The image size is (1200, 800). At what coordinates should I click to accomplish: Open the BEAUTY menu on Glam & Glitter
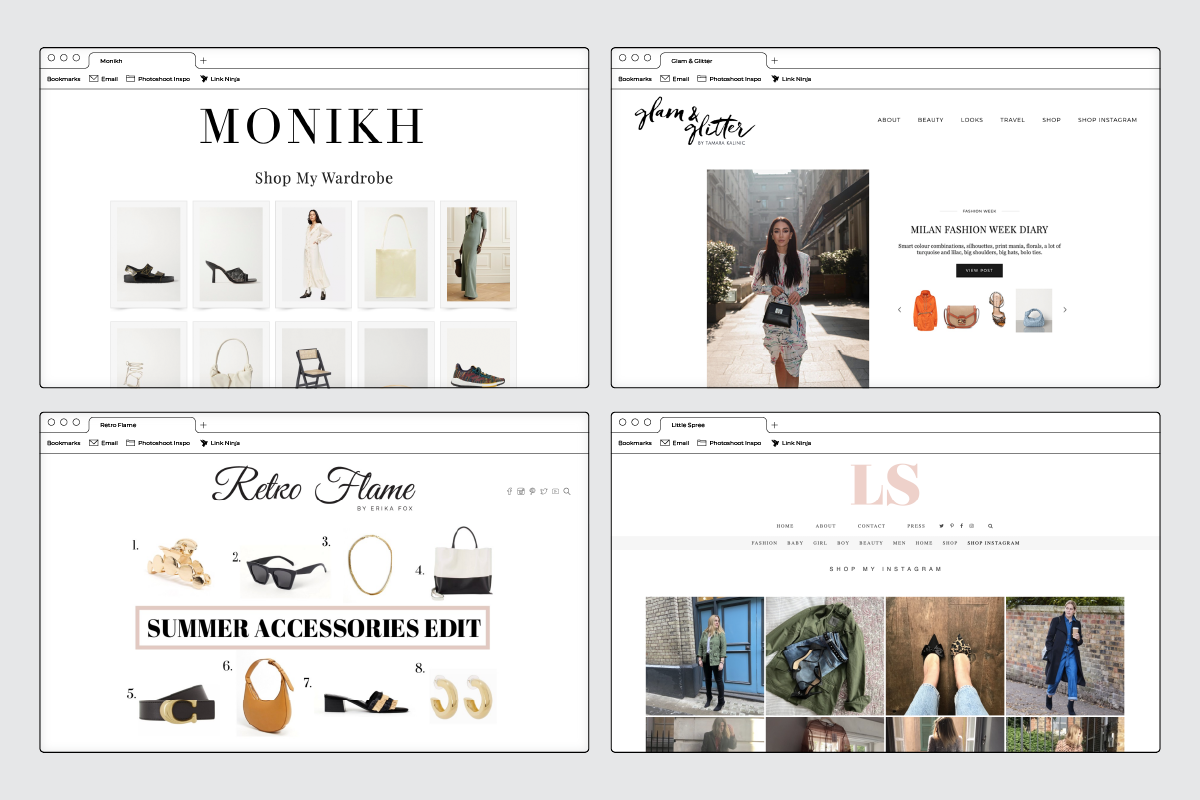pyautogui.click(x=930, y=120)
